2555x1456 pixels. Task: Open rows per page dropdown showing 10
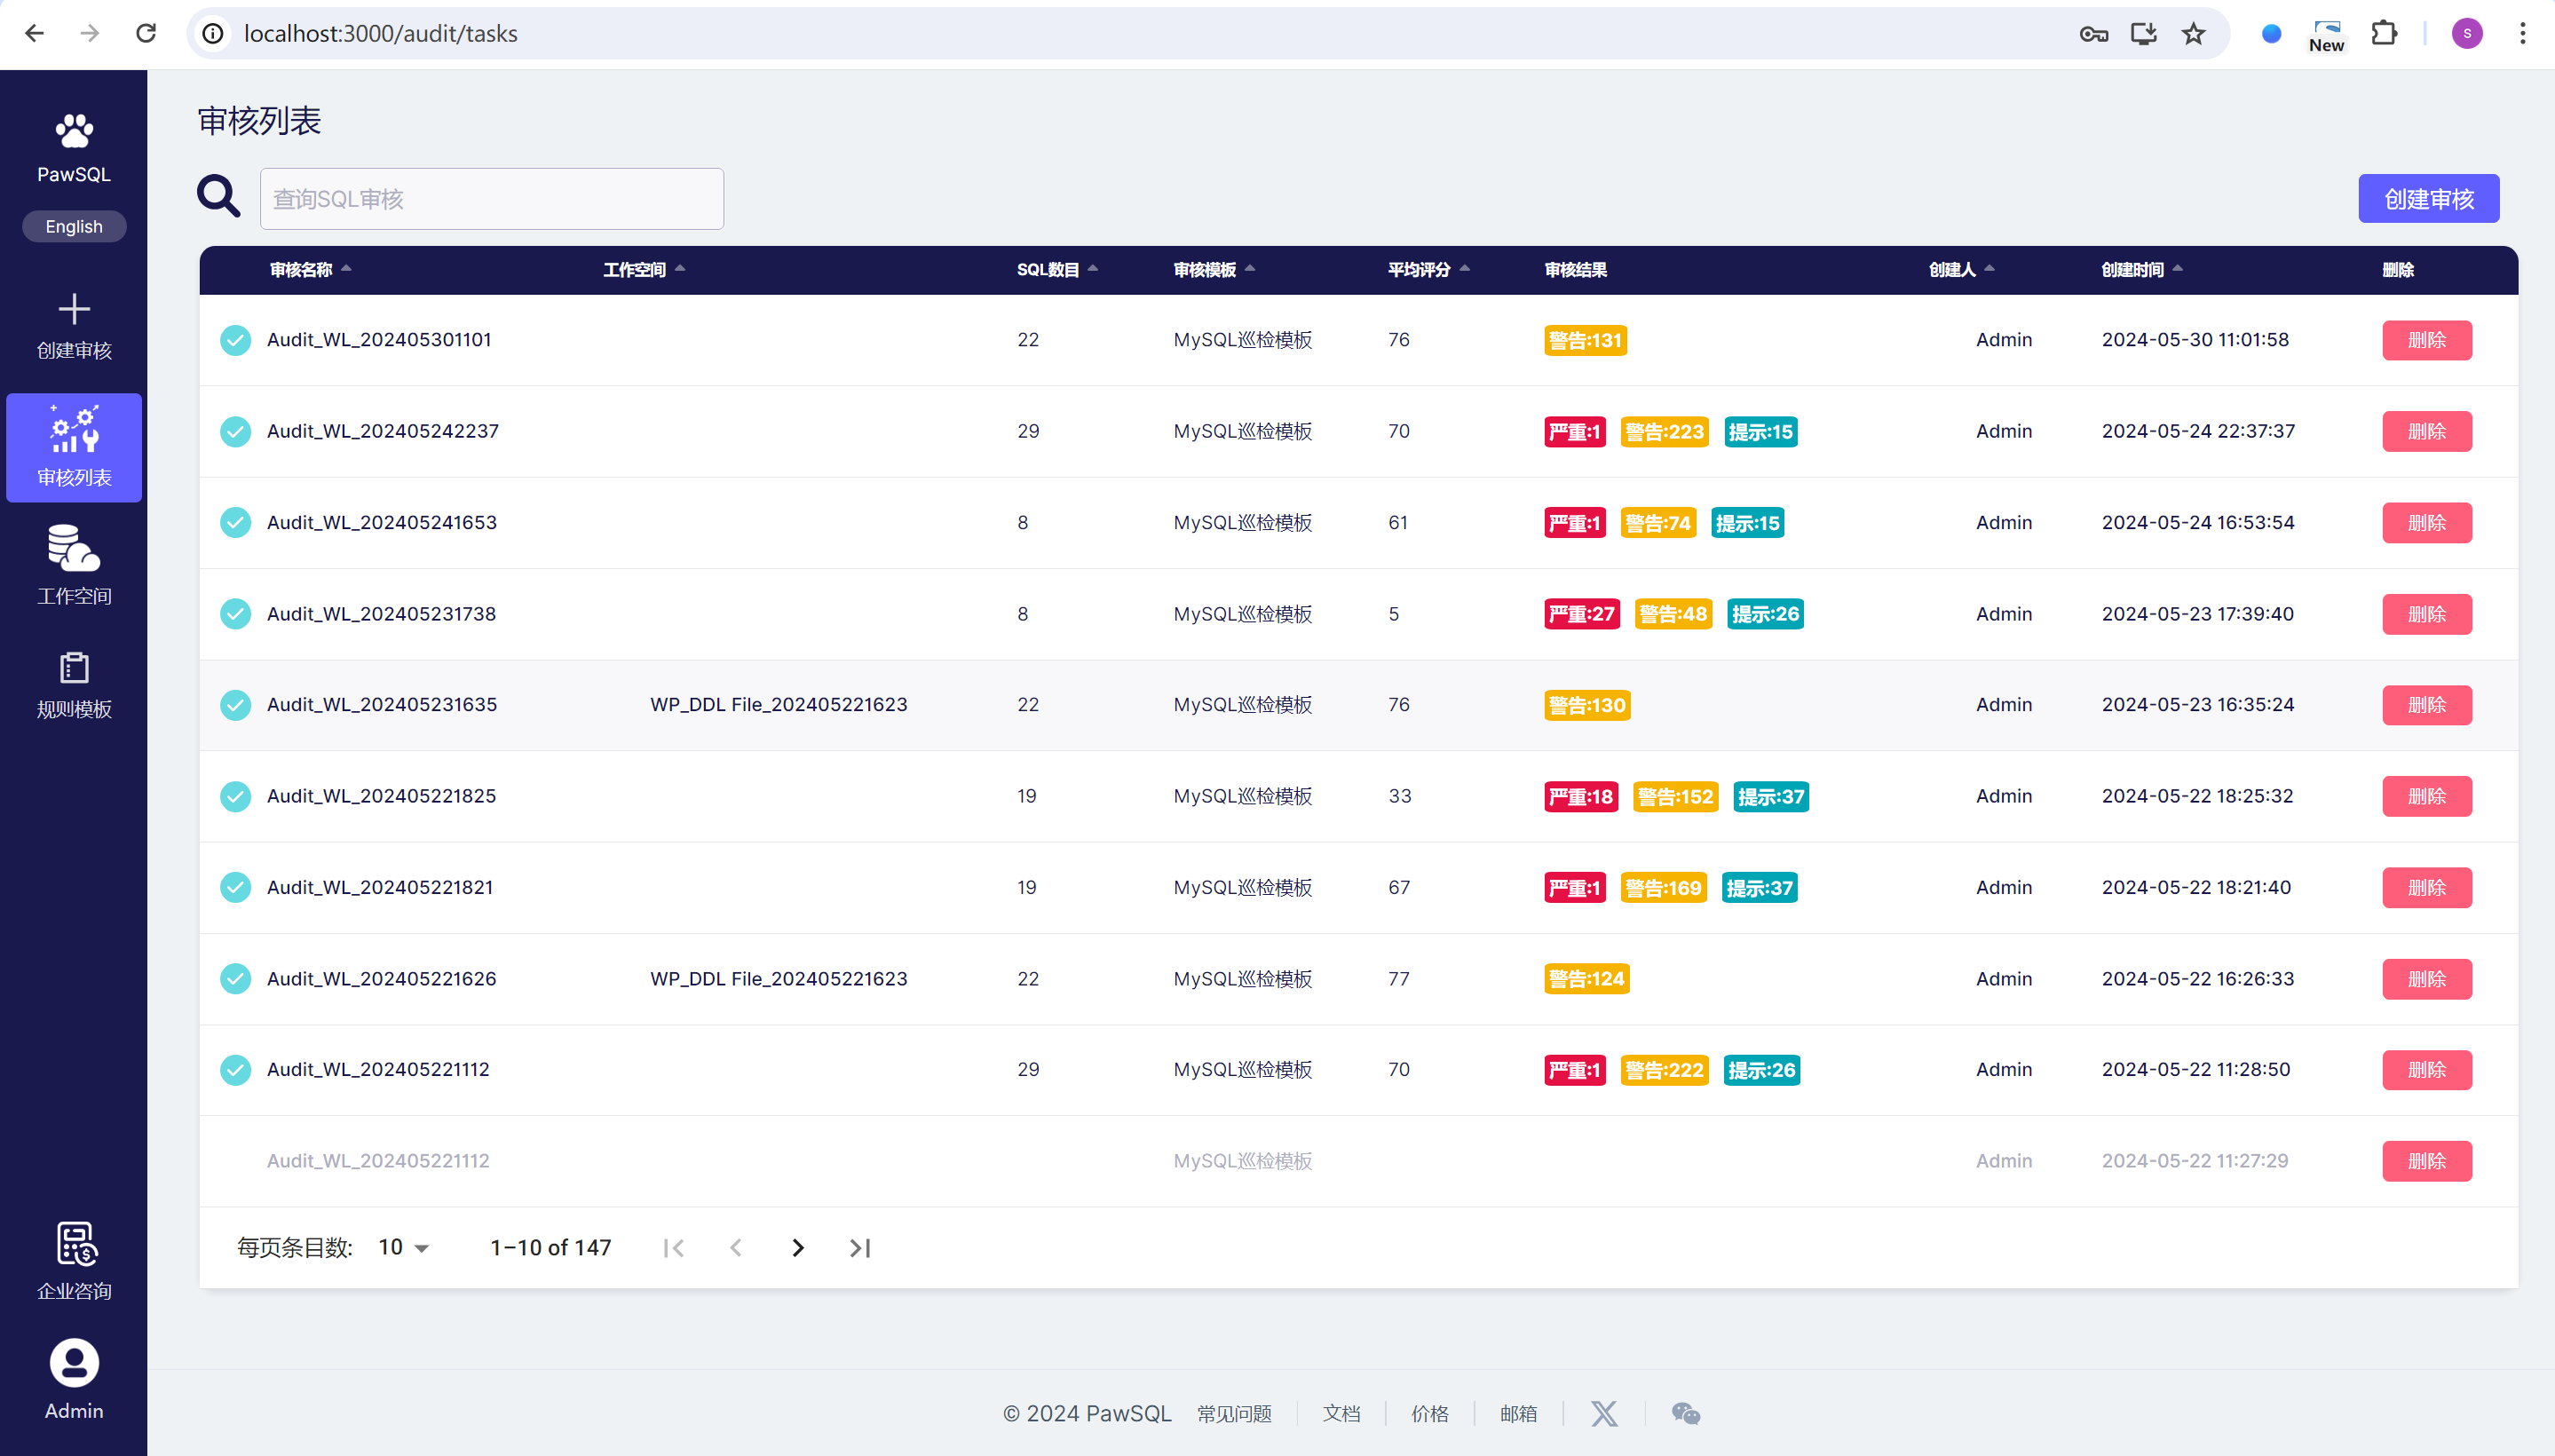(x=404, y=1248)
